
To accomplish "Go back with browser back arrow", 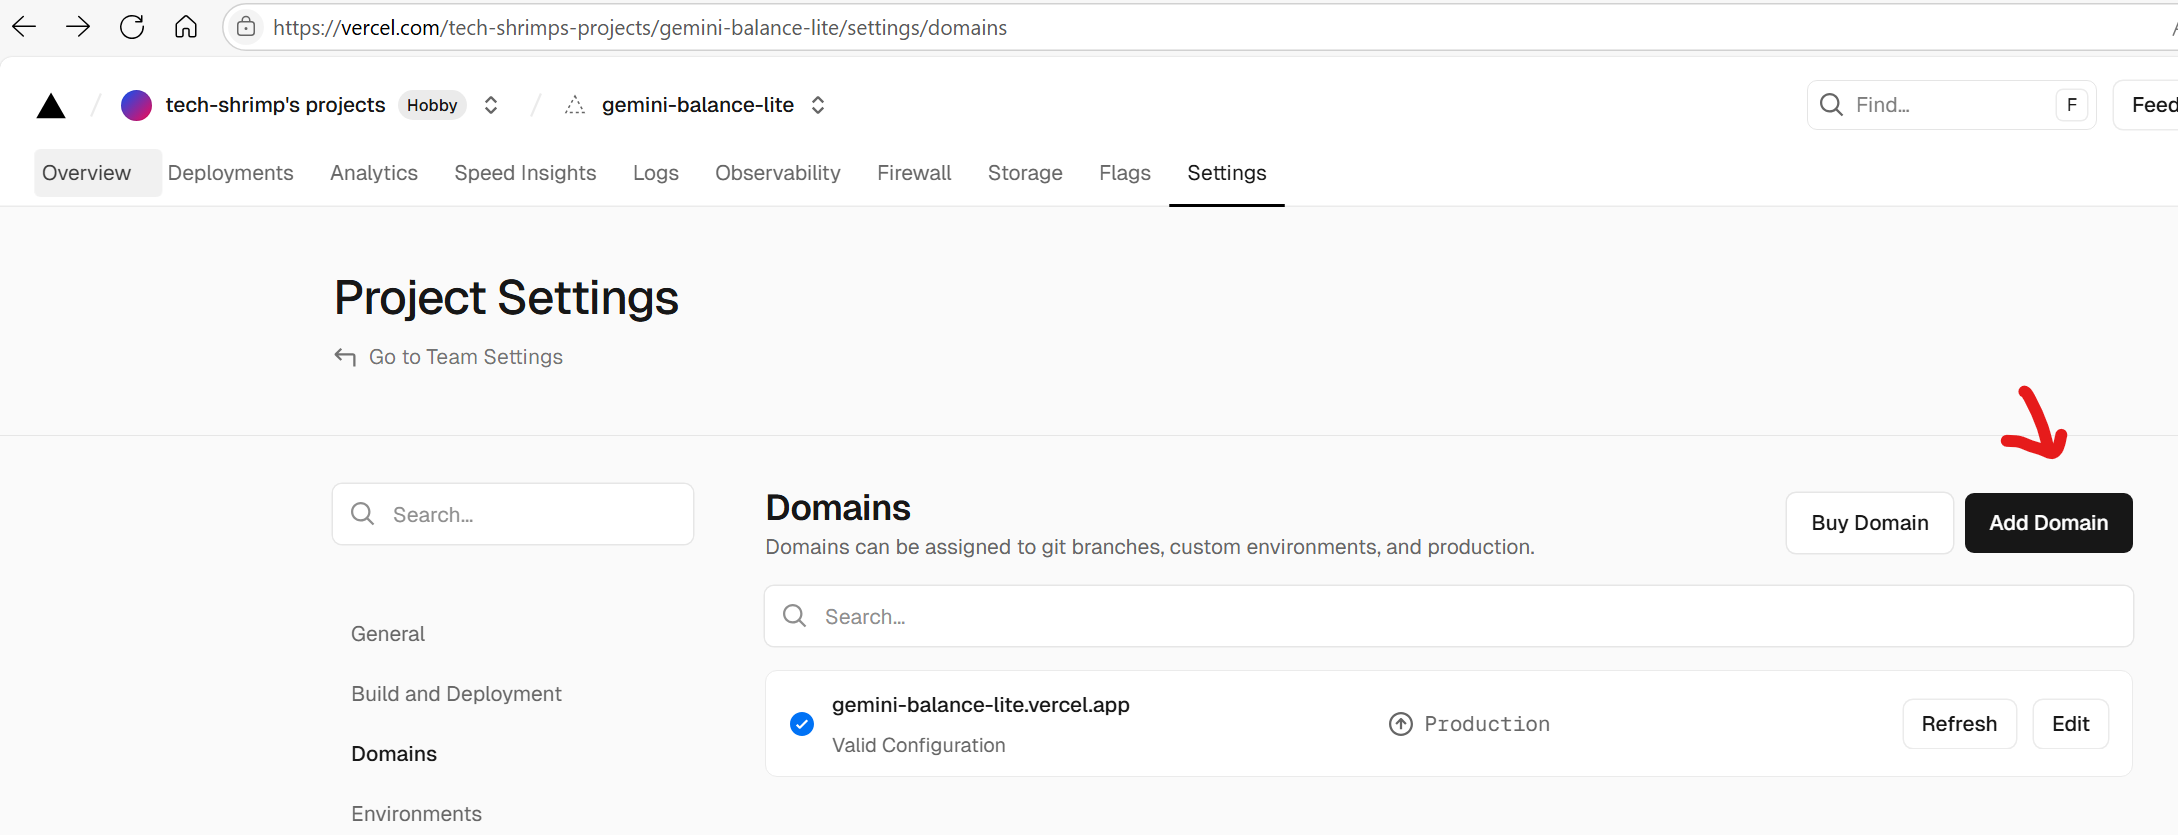I will (24, 27).
